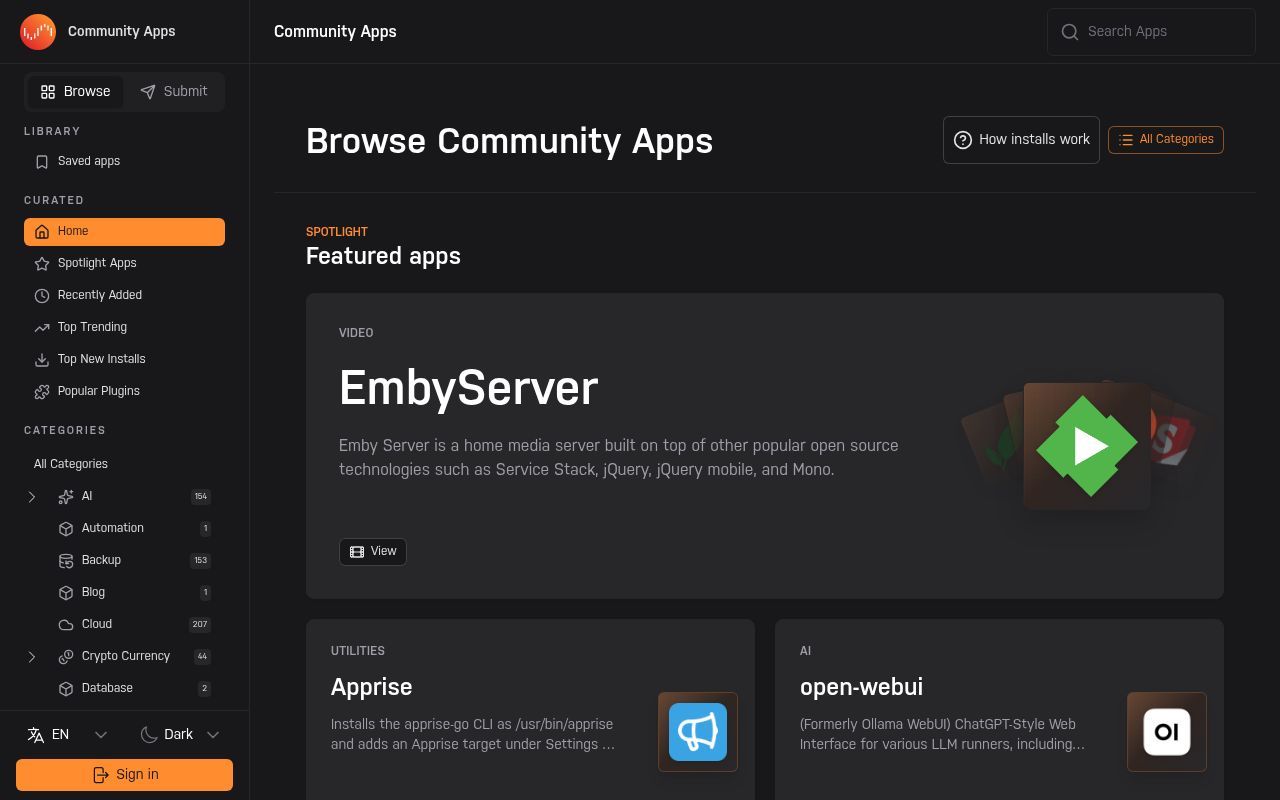This screenshot has width=1280, height=800.
Task: Click the Cloud count badge 207
Action: coord(200,625)
